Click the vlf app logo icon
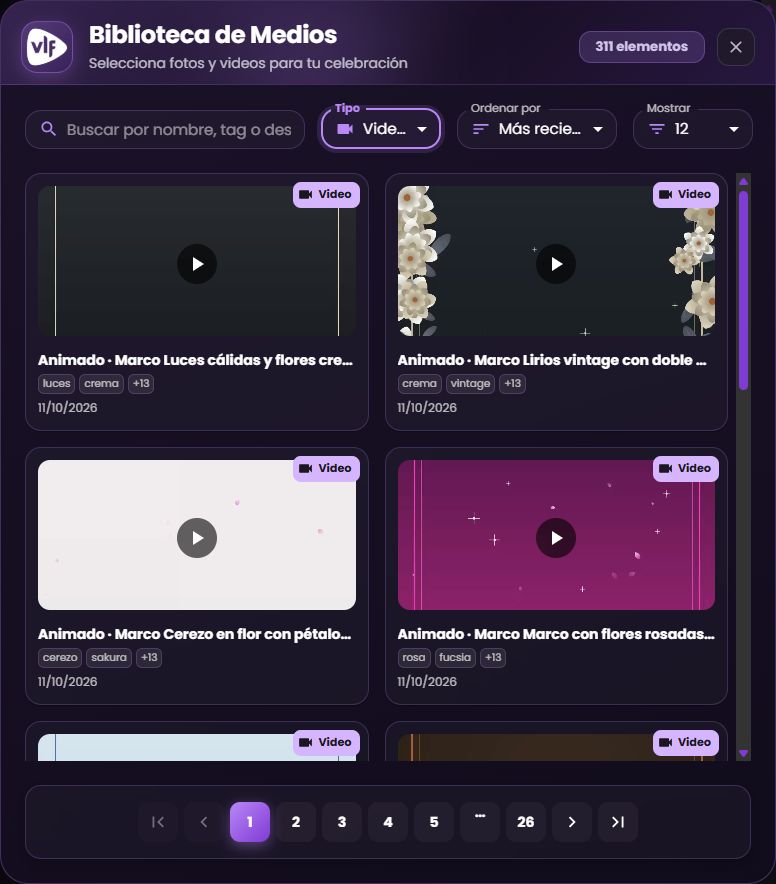Image resolution: width=776 pixels, height=884 pixels. (47, 47)
